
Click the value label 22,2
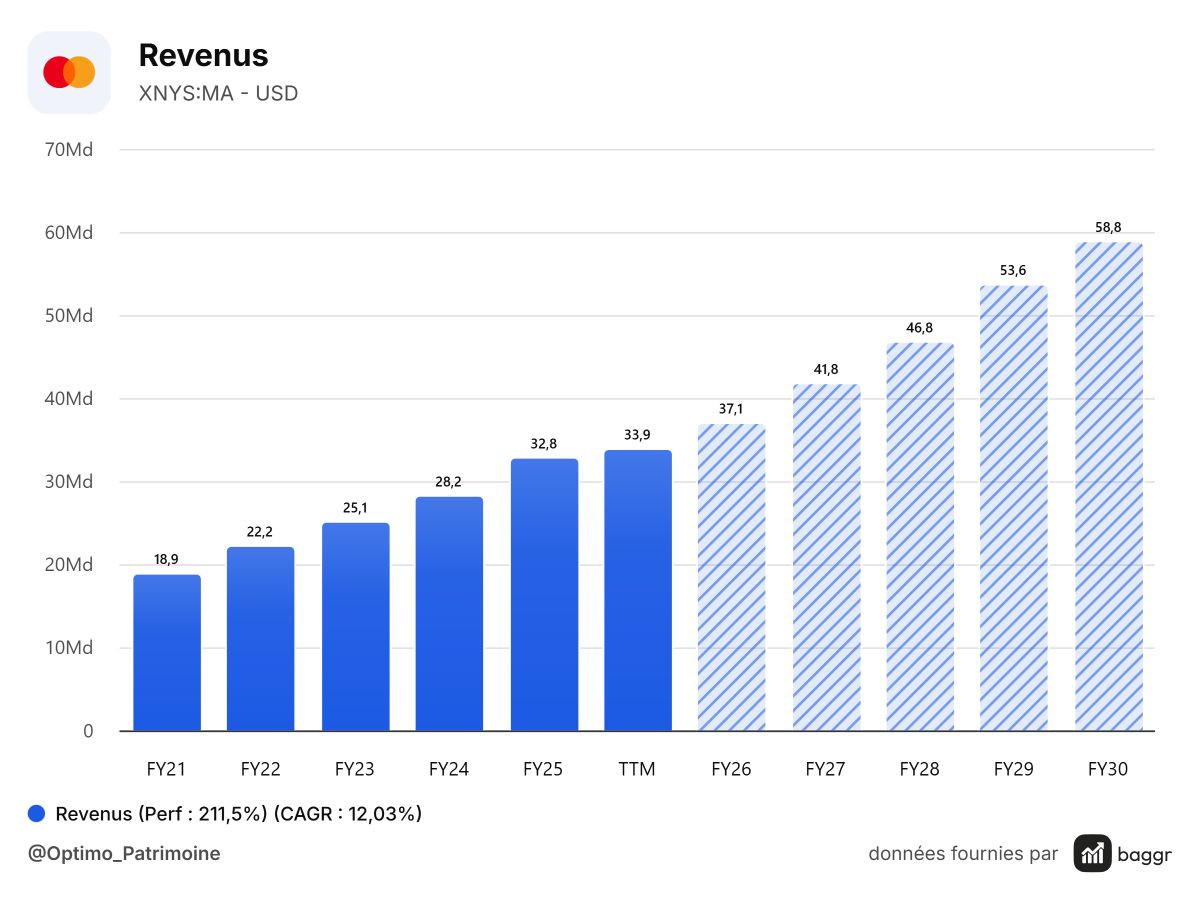pyautogui.click(x=261, y=532)
